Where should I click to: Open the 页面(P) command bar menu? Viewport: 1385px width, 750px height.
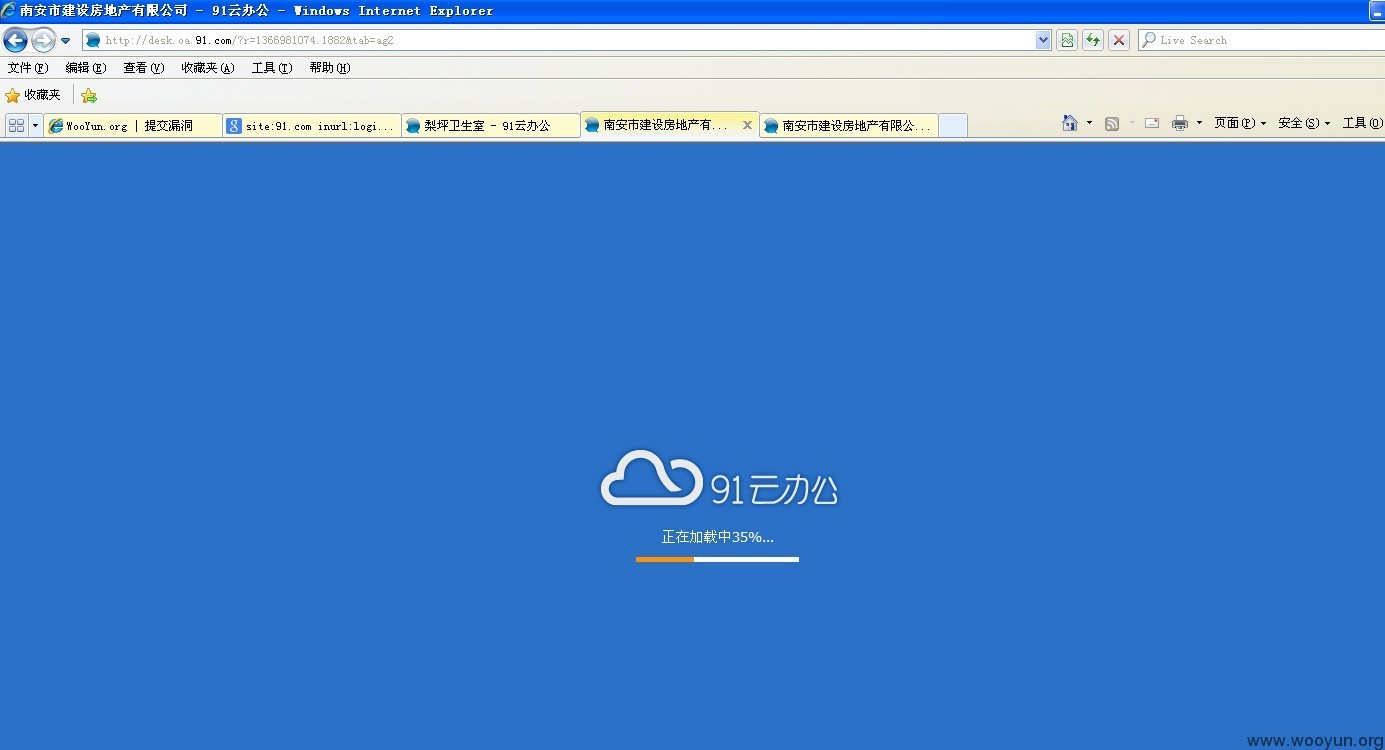(1240, 123)
